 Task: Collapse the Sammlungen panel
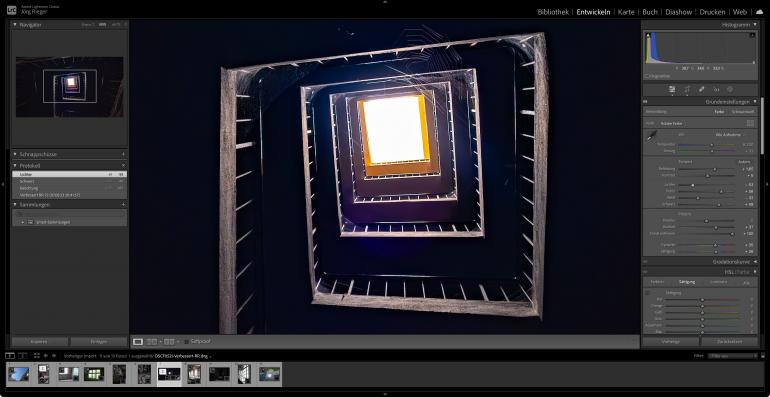tap(15, 204)
